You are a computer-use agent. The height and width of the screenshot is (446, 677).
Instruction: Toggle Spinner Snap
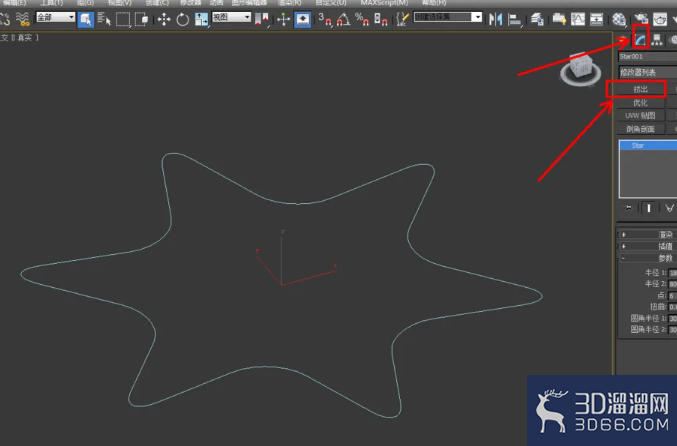tap(380, 19)
